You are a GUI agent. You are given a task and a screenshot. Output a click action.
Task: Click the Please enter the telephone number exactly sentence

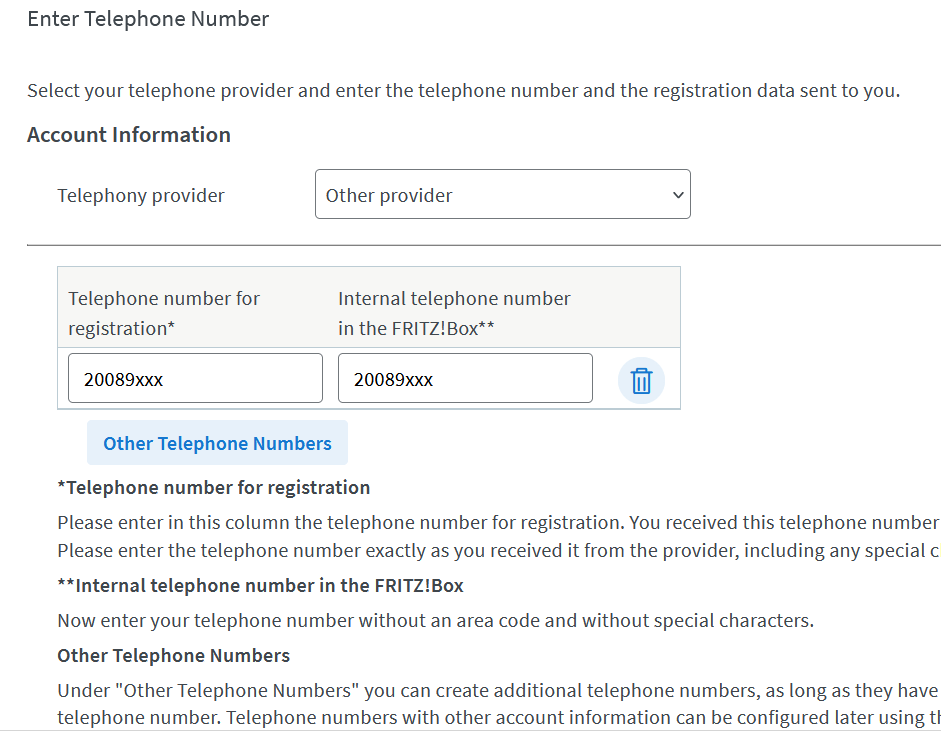(499, 550)
